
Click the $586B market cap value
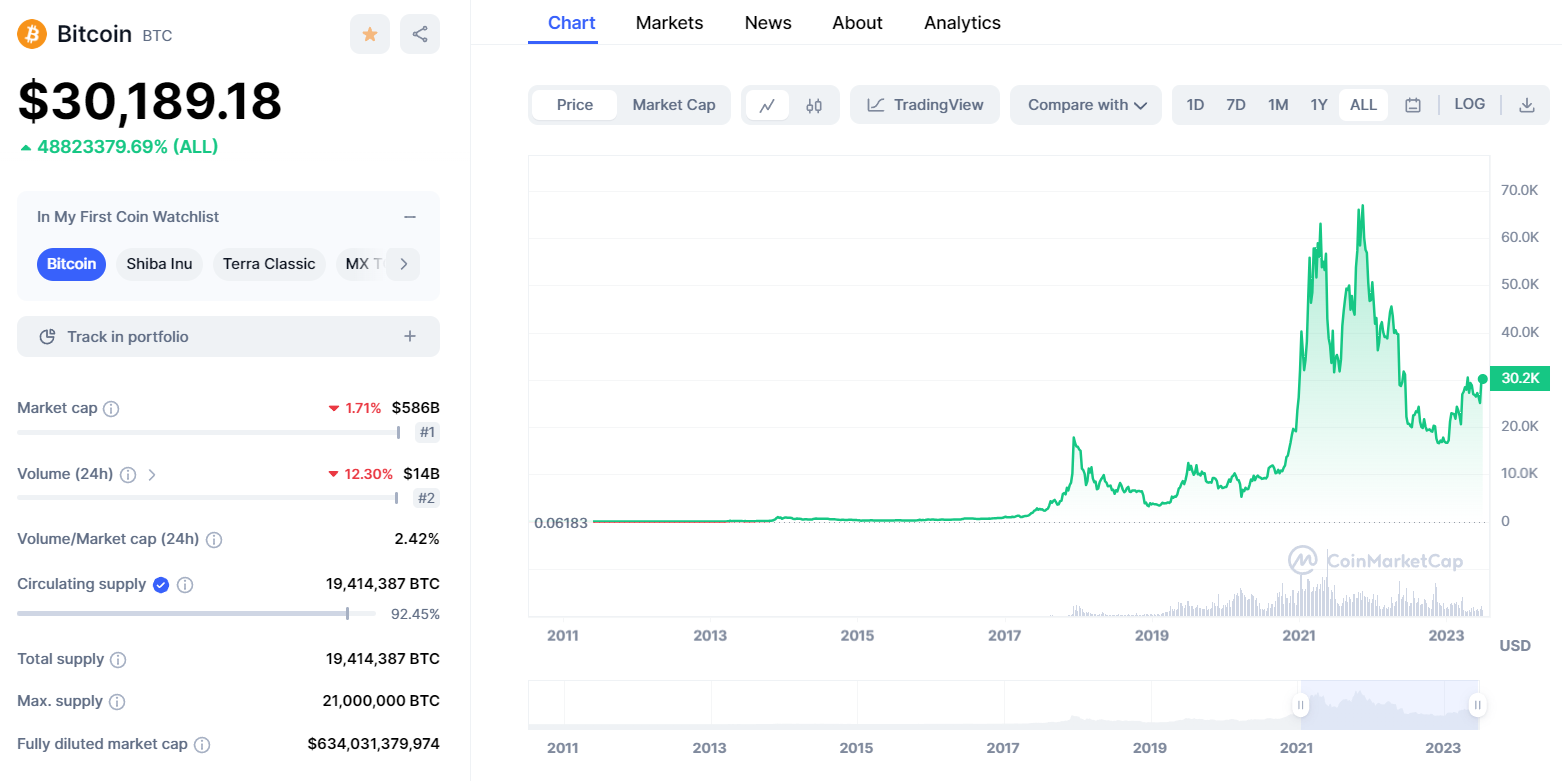point(416,408)
